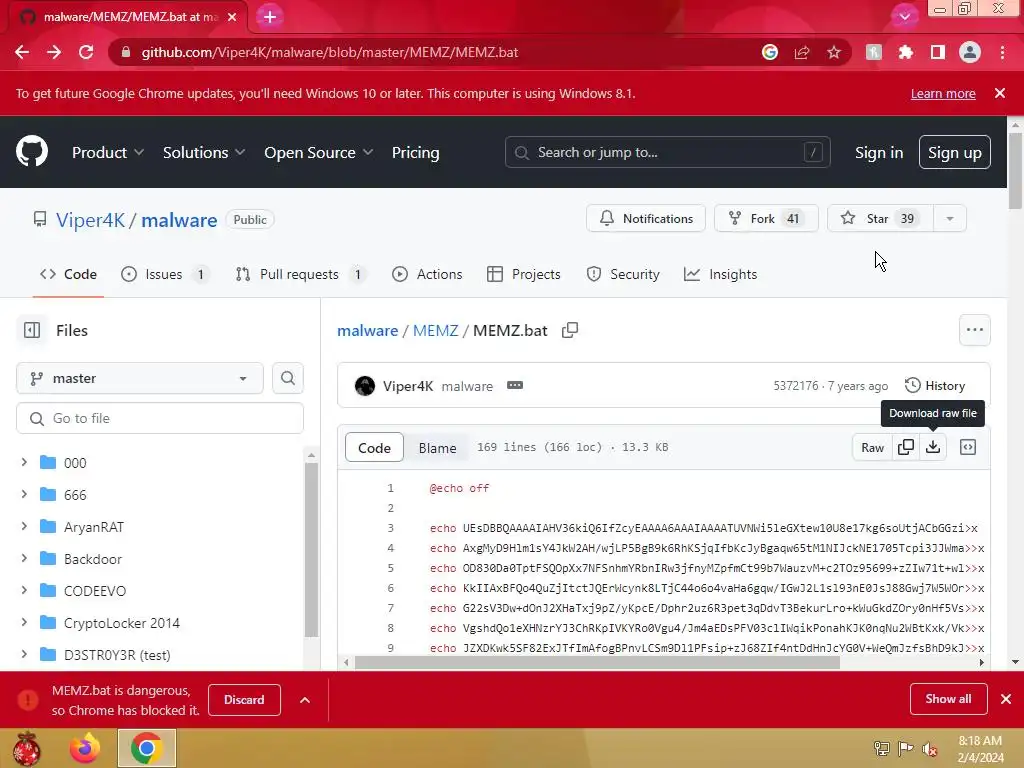Go back to previous page

(x=22, y=52)
